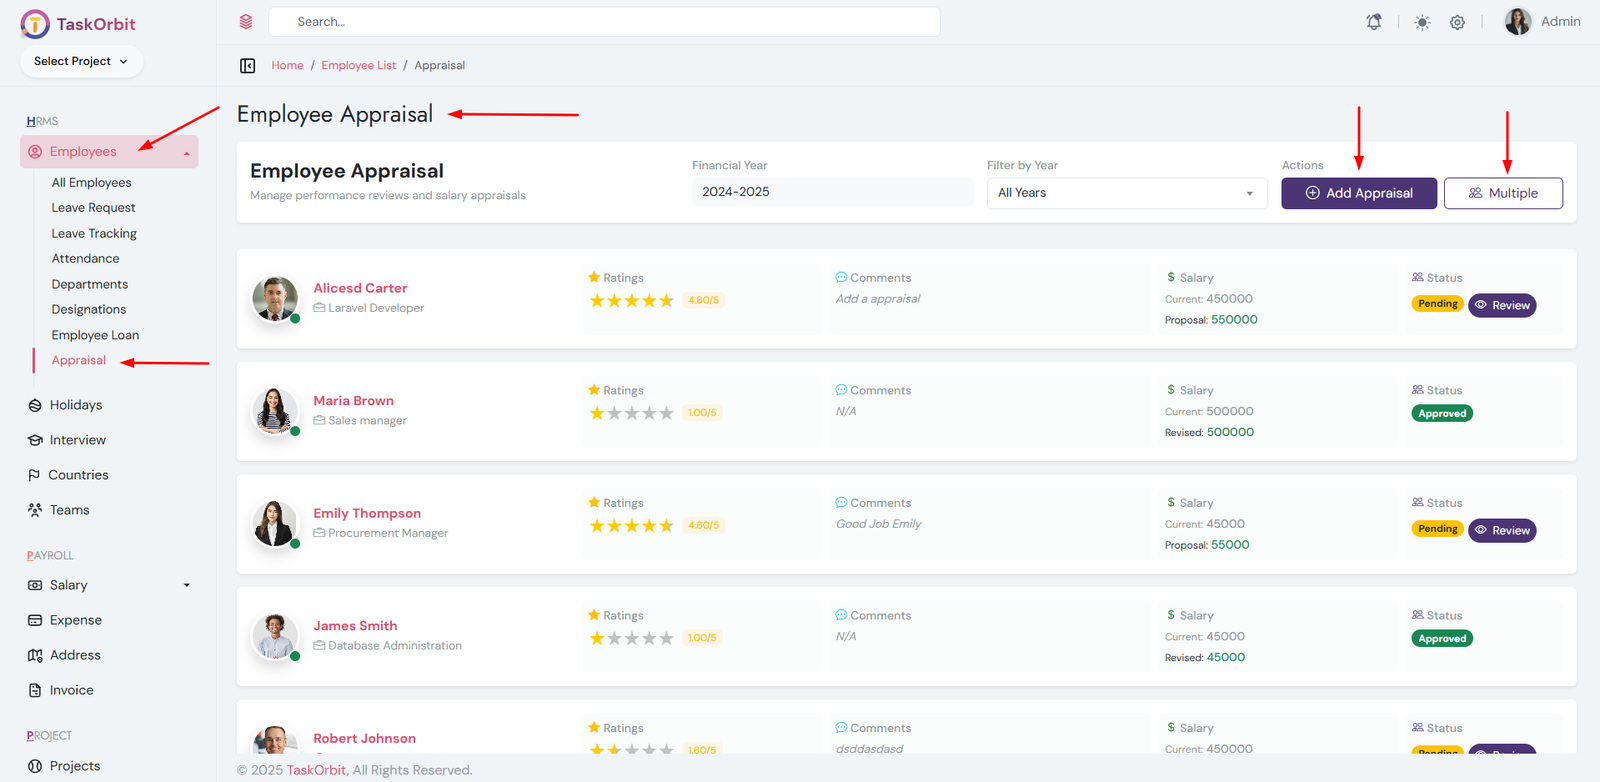This screenshot has width=1600, height=782.
Task: Expand the Select Project dropdown
Action: [x=81, y=61]
